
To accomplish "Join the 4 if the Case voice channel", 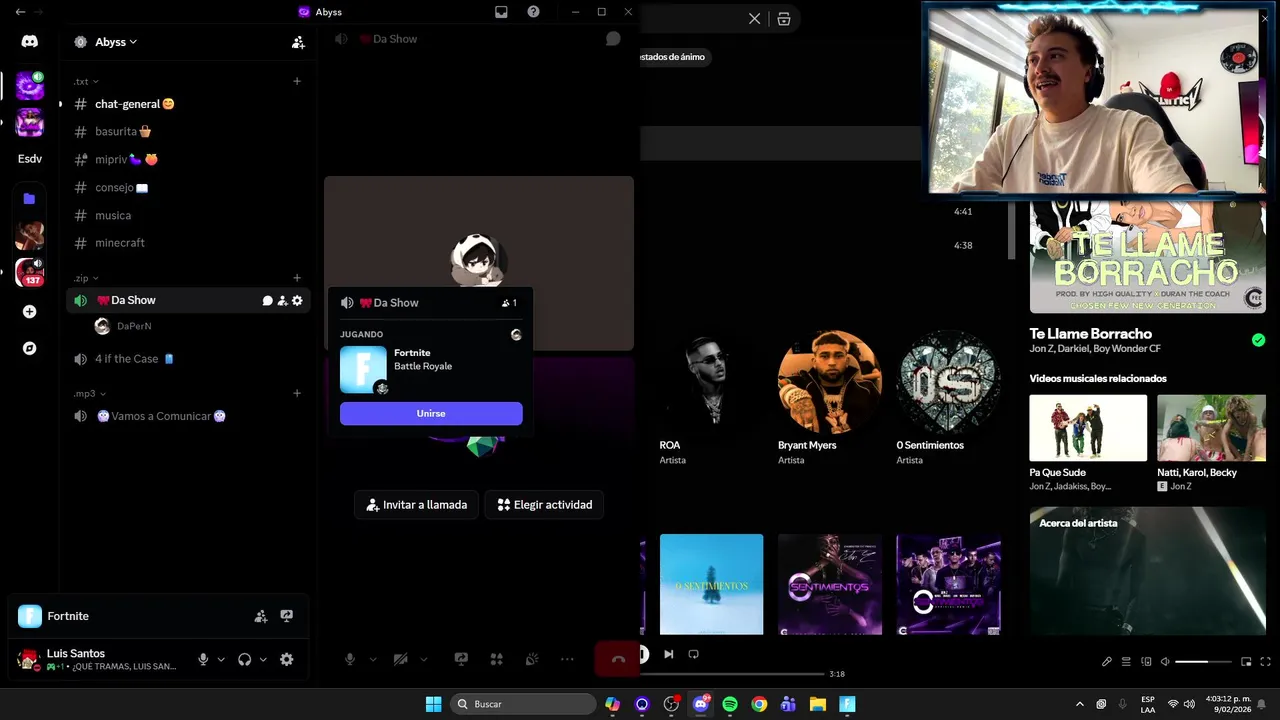I will [187, 359].
